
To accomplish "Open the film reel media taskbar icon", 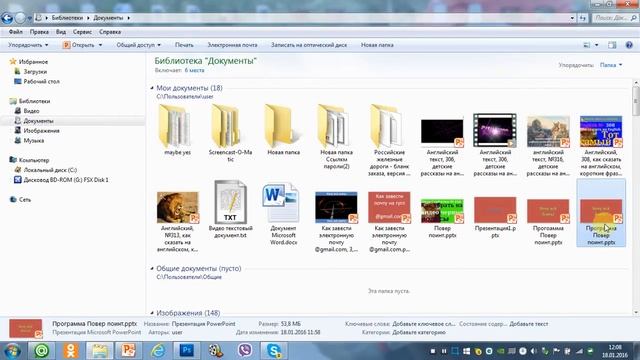I will [216, 351].
